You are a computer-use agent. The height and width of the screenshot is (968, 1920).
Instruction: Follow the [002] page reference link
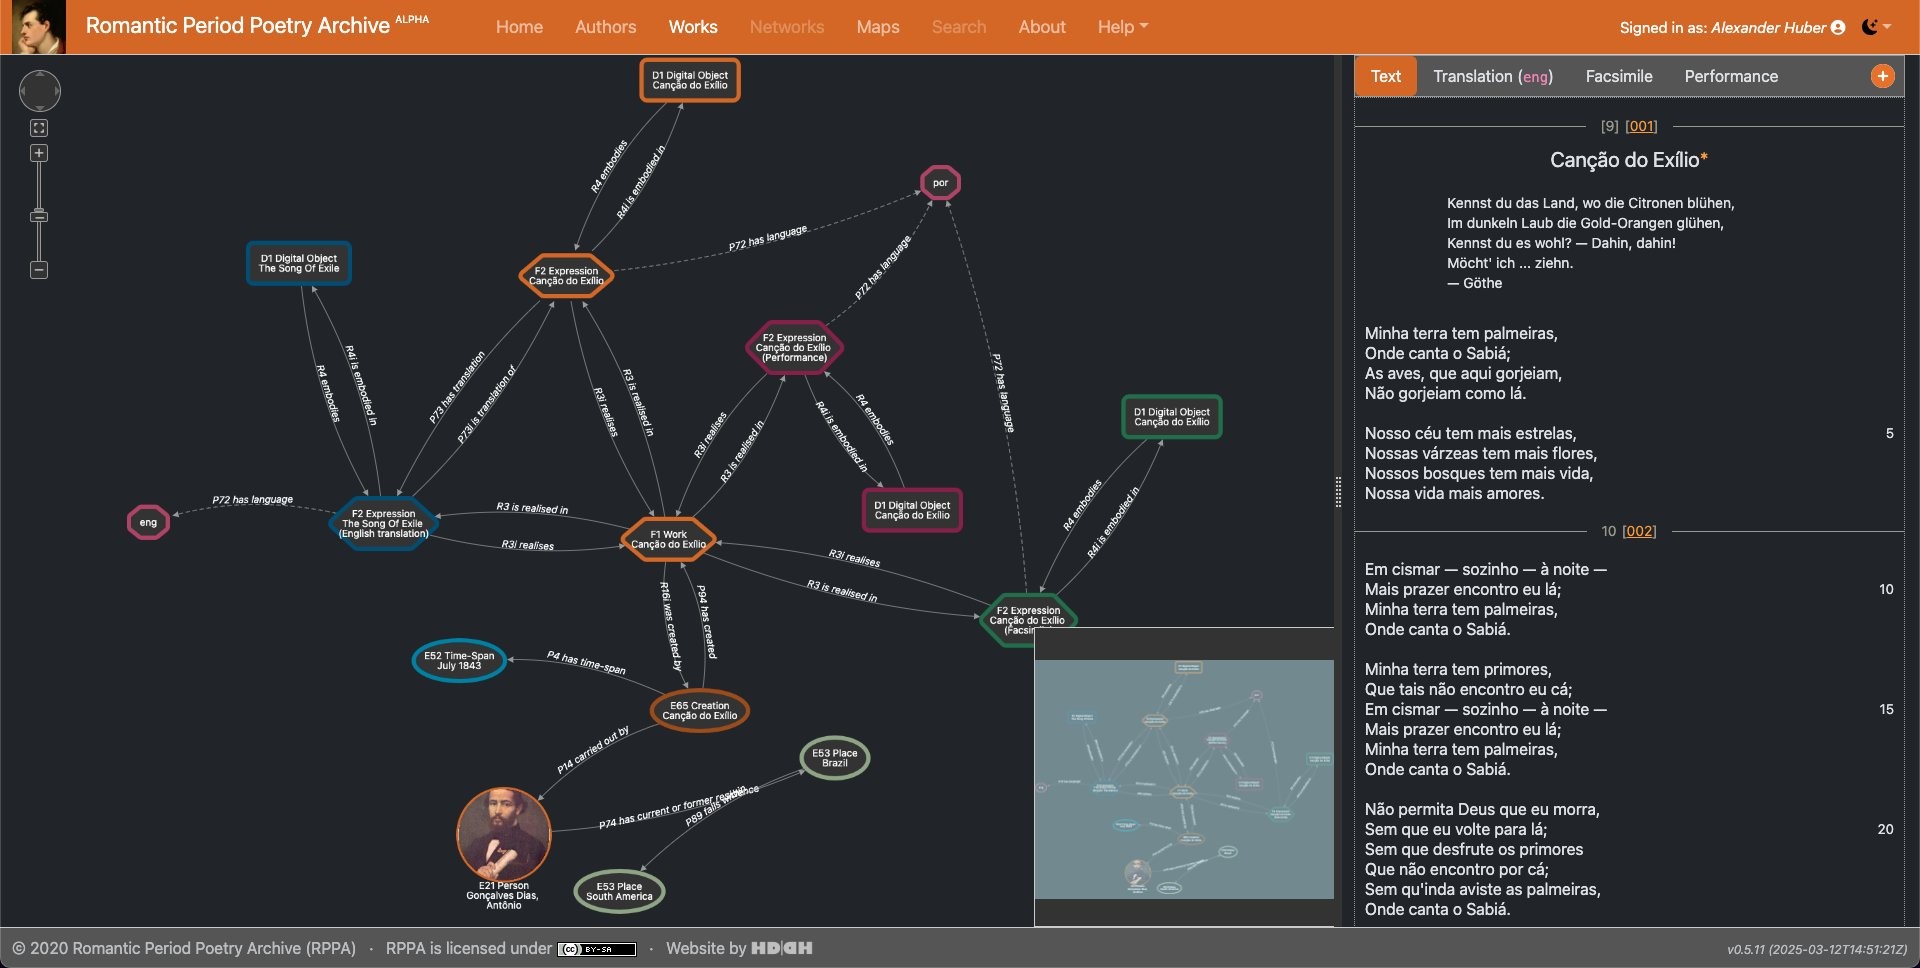click(1639, 531)
